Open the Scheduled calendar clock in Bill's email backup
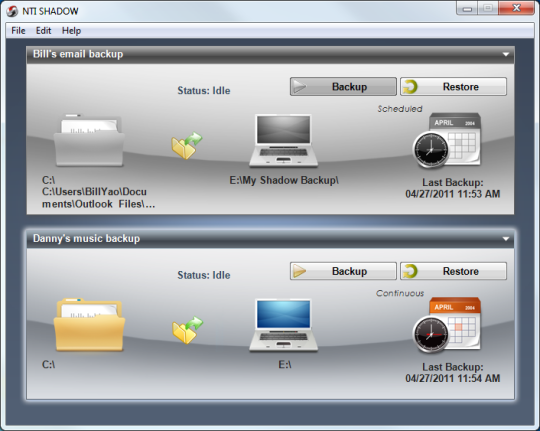Image resolution: width=540 pixels, height=431 pixels. [x=447, y=141]
